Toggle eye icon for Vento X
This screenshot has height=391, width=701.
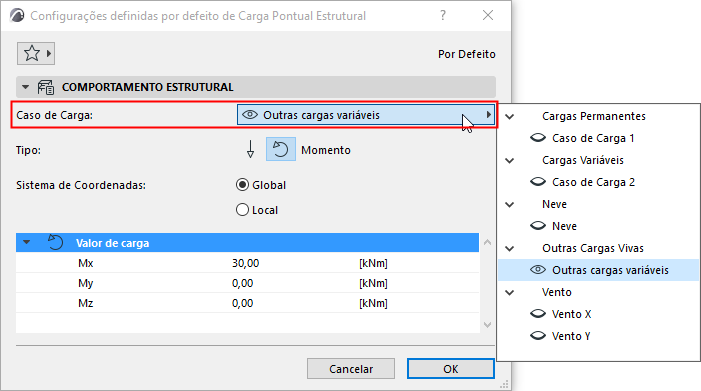(x=538, y=314)
